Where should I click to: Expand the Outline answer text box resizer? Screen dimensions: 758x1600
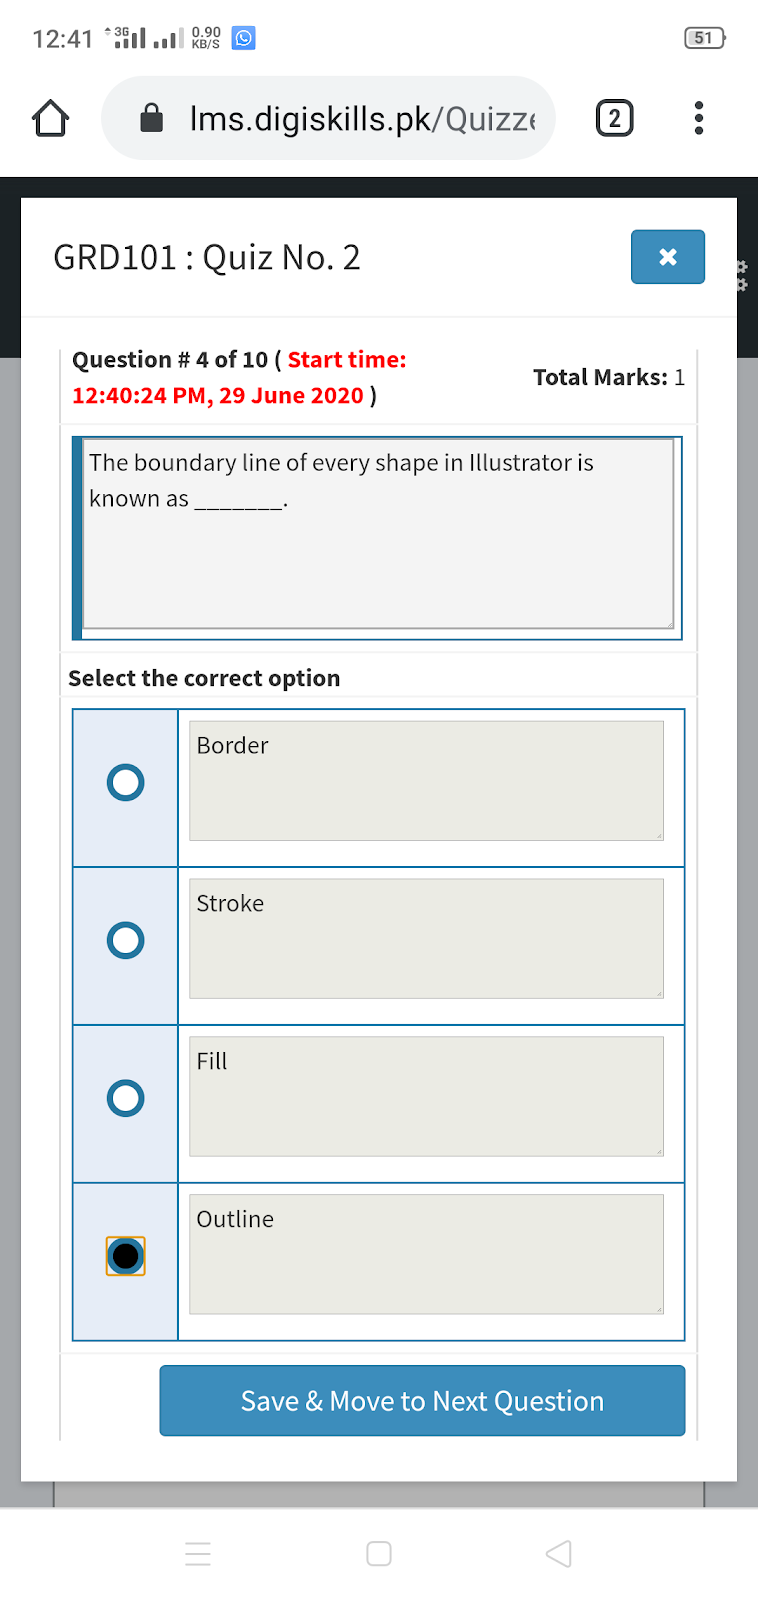[658, 1307]
